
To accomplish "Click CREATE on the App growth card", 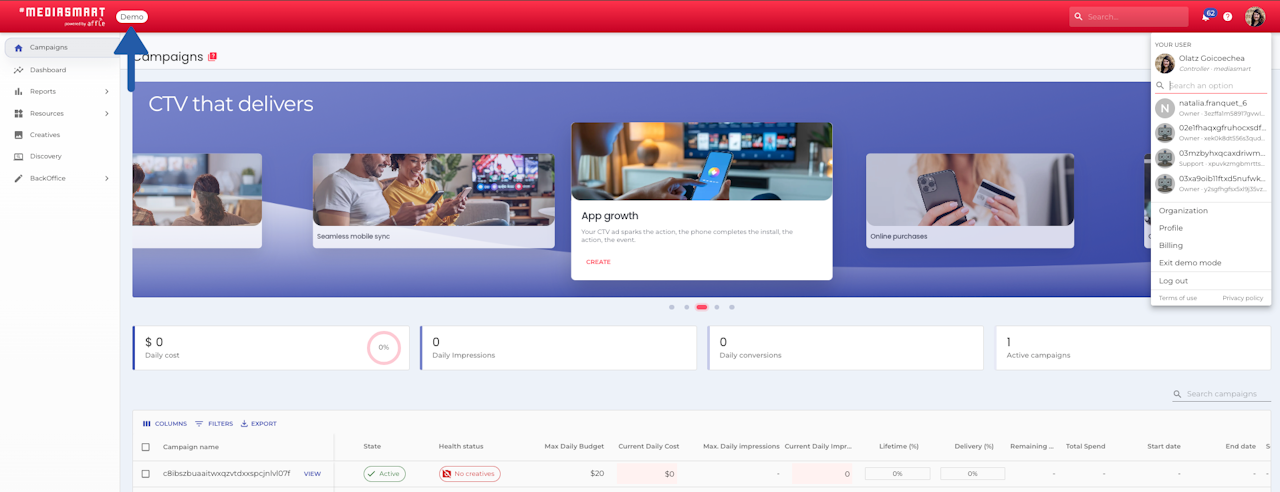I will (598, 262).
